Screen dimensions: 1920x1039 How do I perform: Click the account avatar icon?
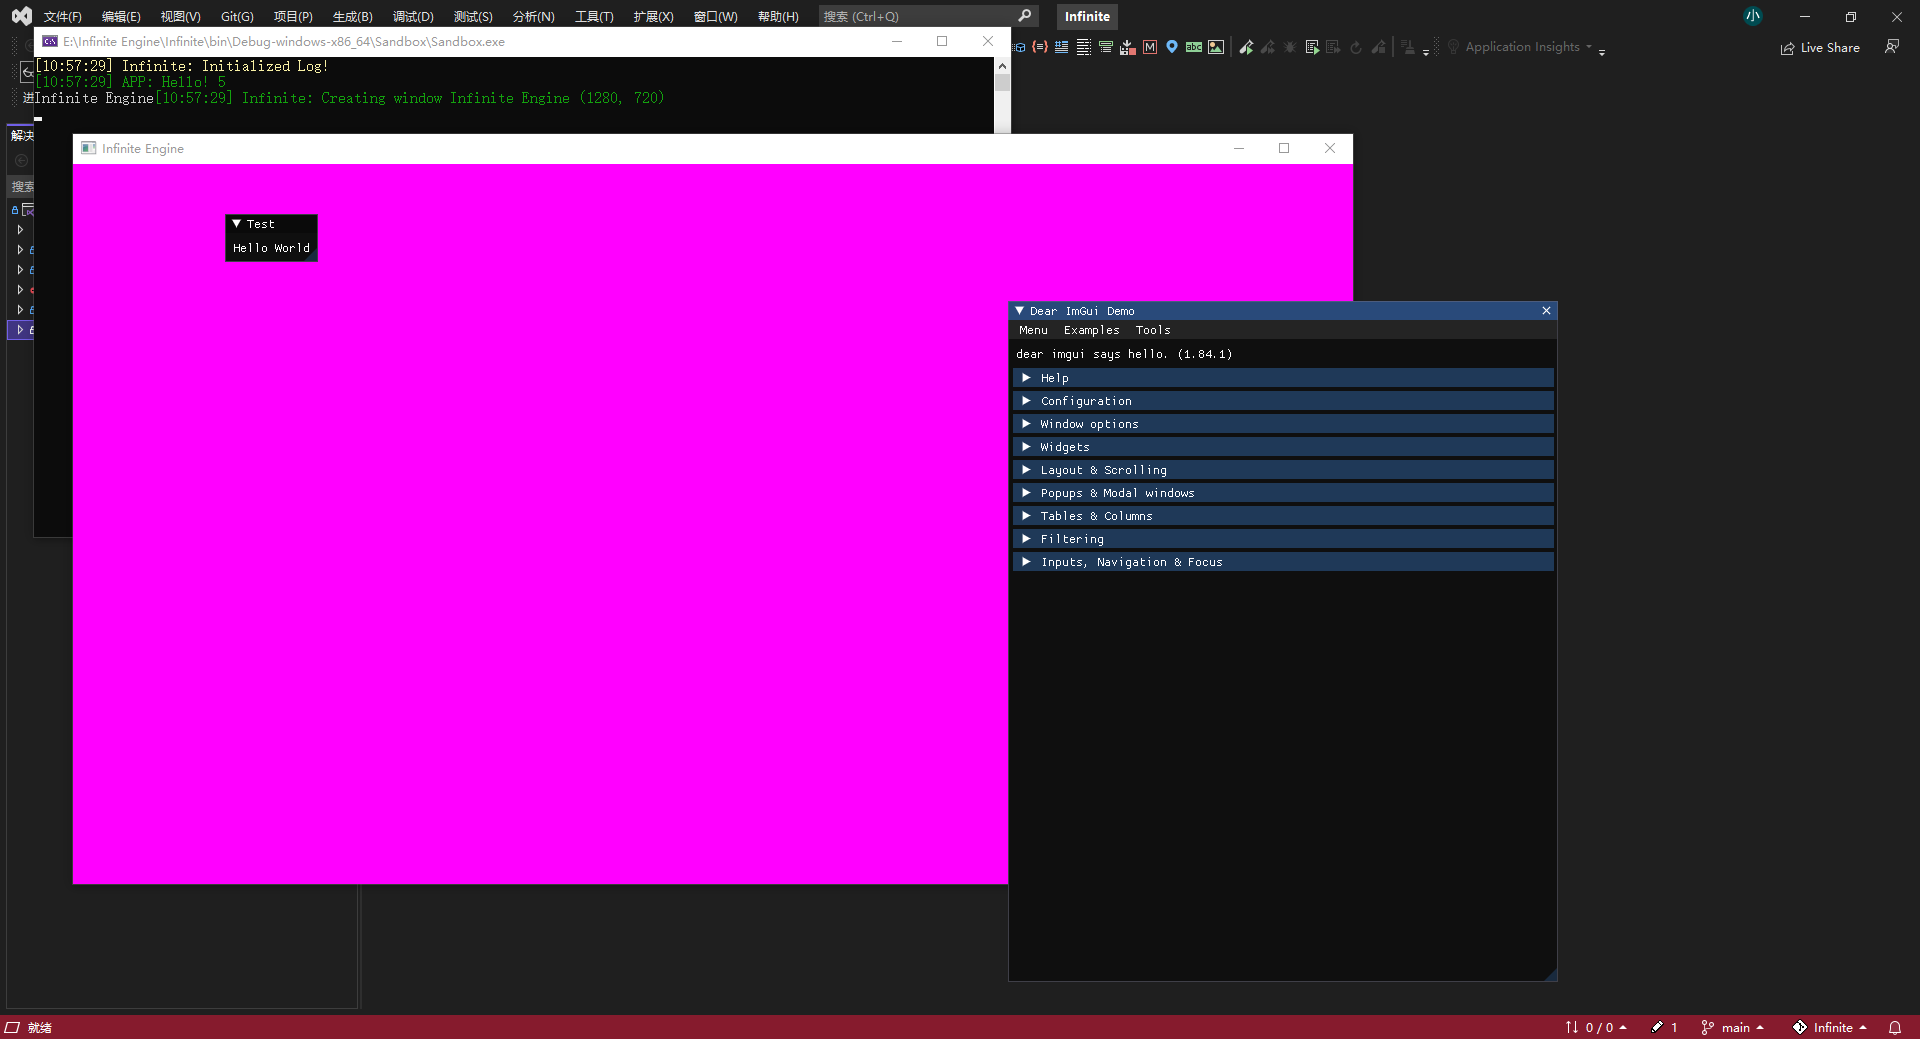tap(1753, 16)
